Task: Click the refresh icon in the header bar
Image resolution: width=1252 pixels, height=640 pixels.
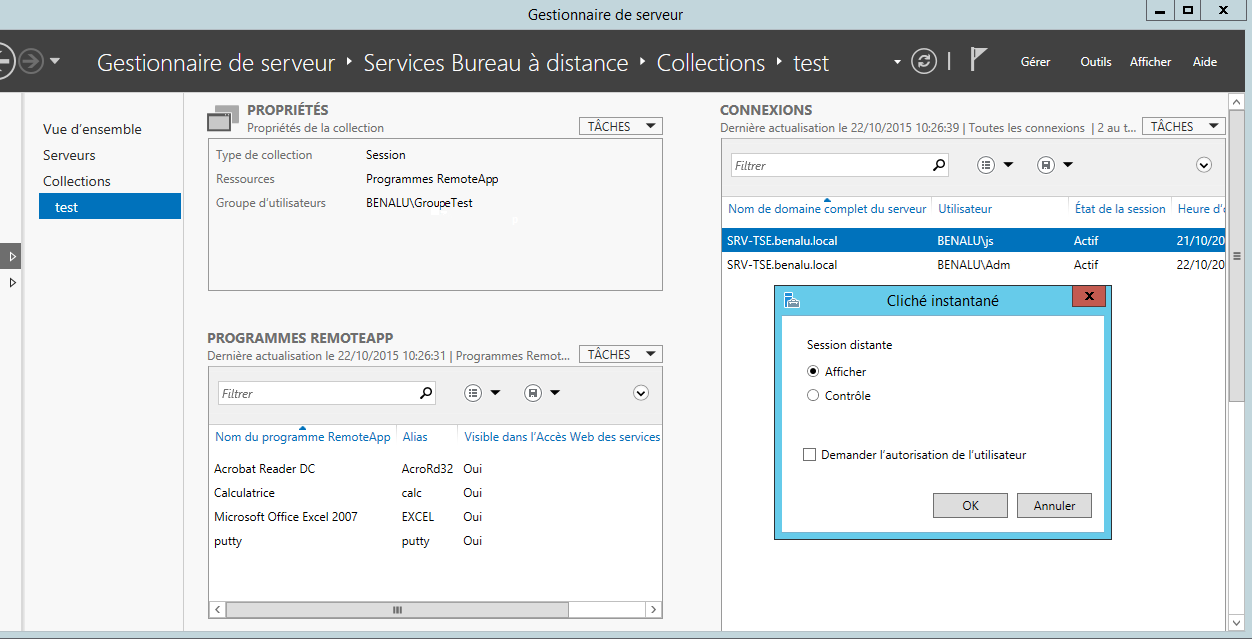Action: (924, 62)
